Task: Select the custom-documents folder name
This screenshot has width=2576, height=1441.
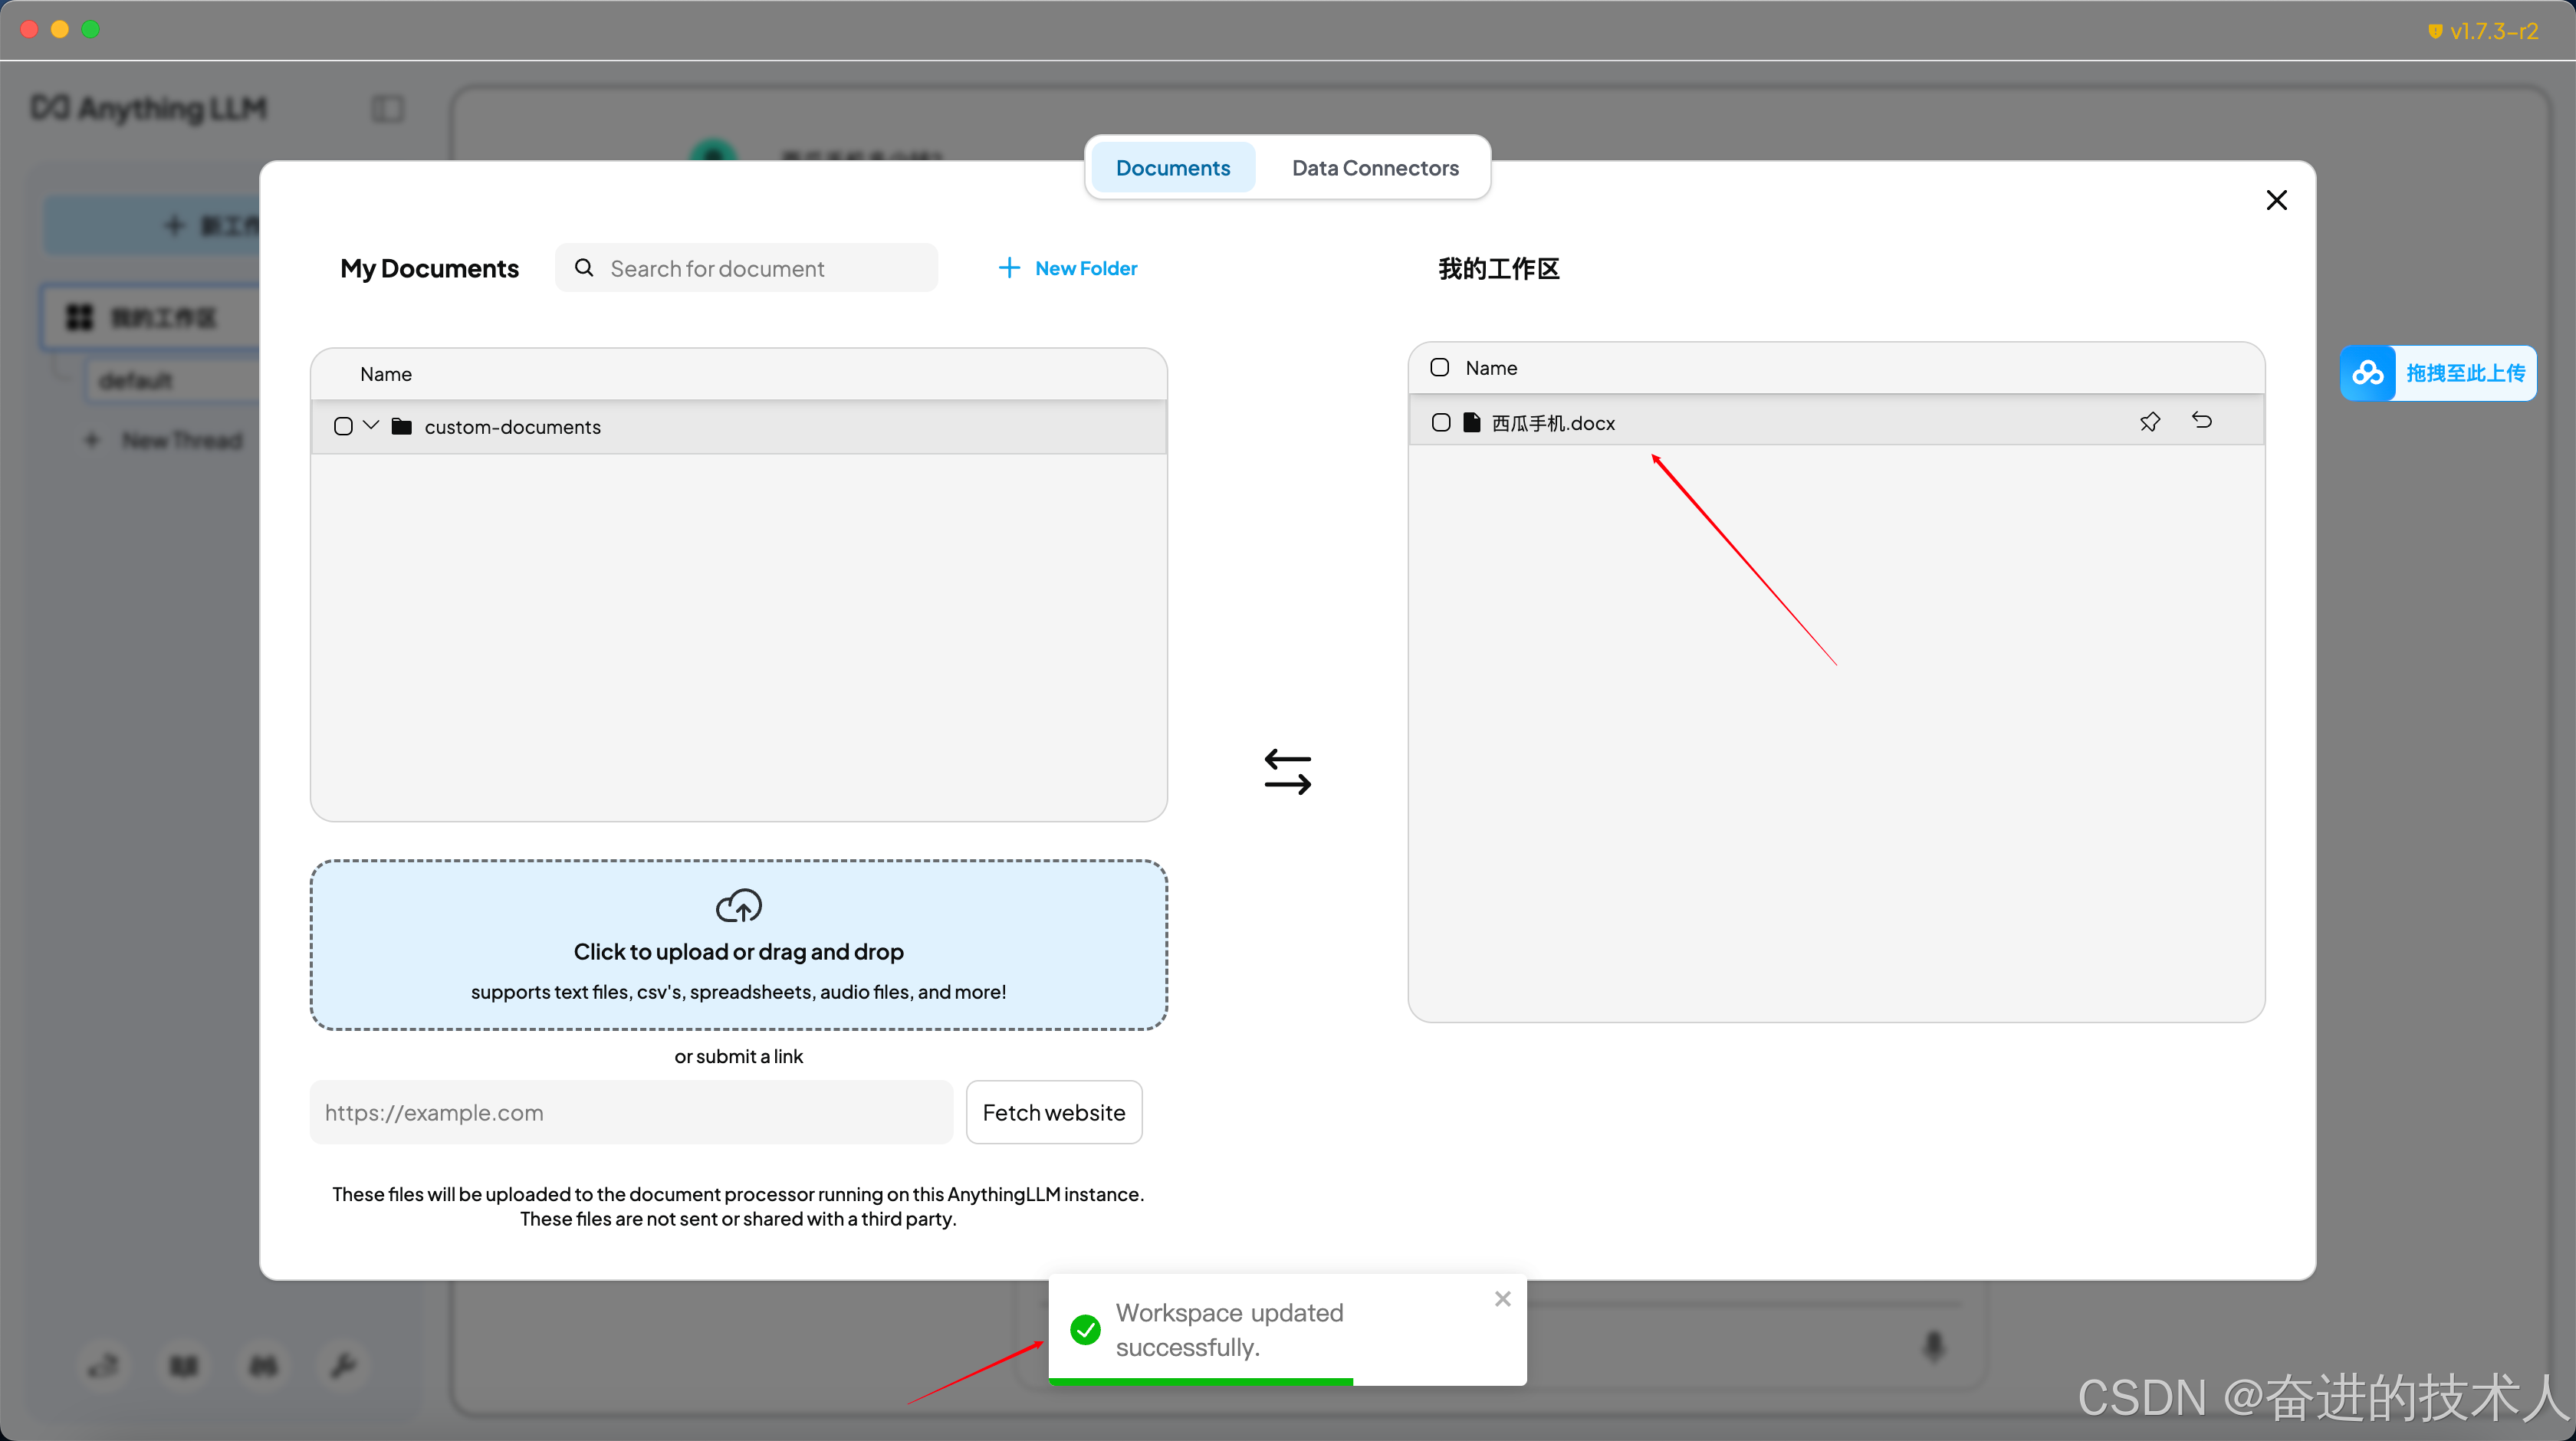Action: [512, 427]
